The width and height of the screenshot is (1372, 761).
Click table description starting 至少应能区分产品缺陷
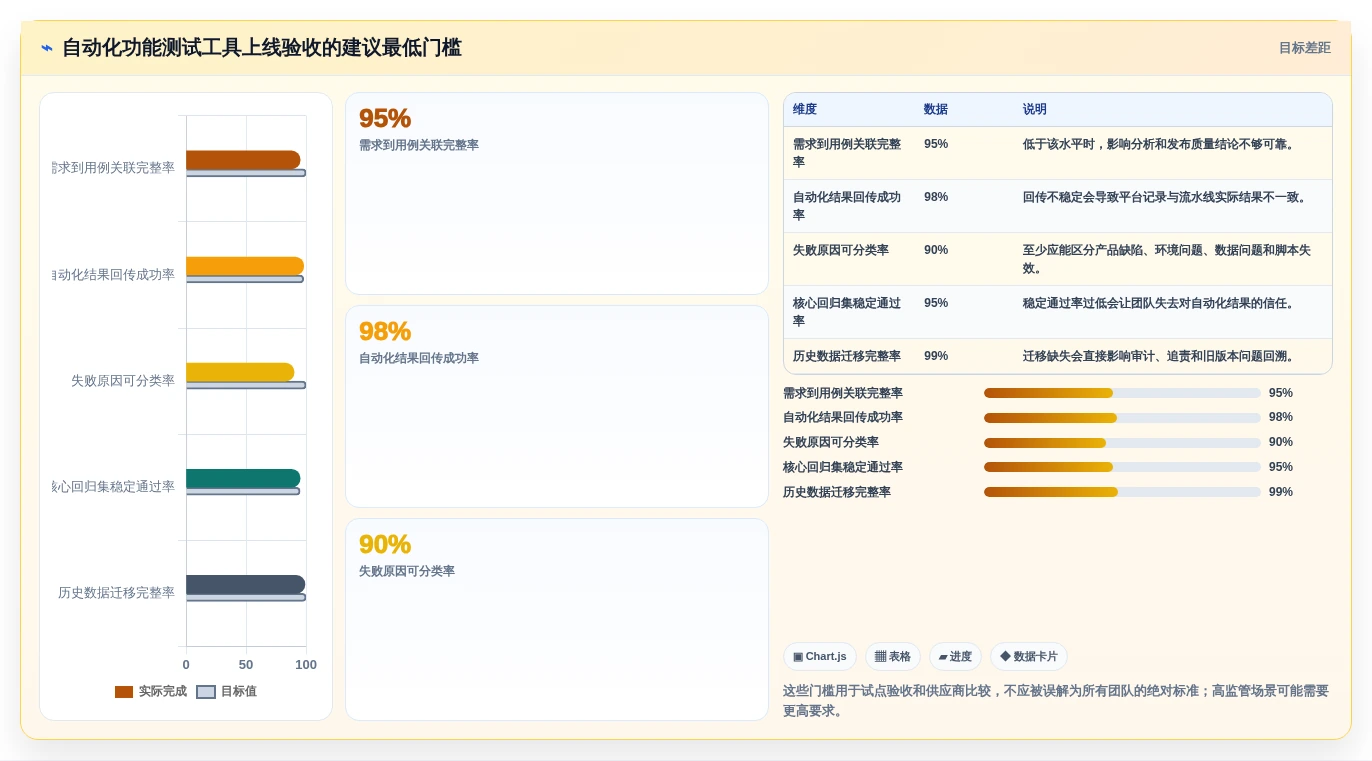1167,259
